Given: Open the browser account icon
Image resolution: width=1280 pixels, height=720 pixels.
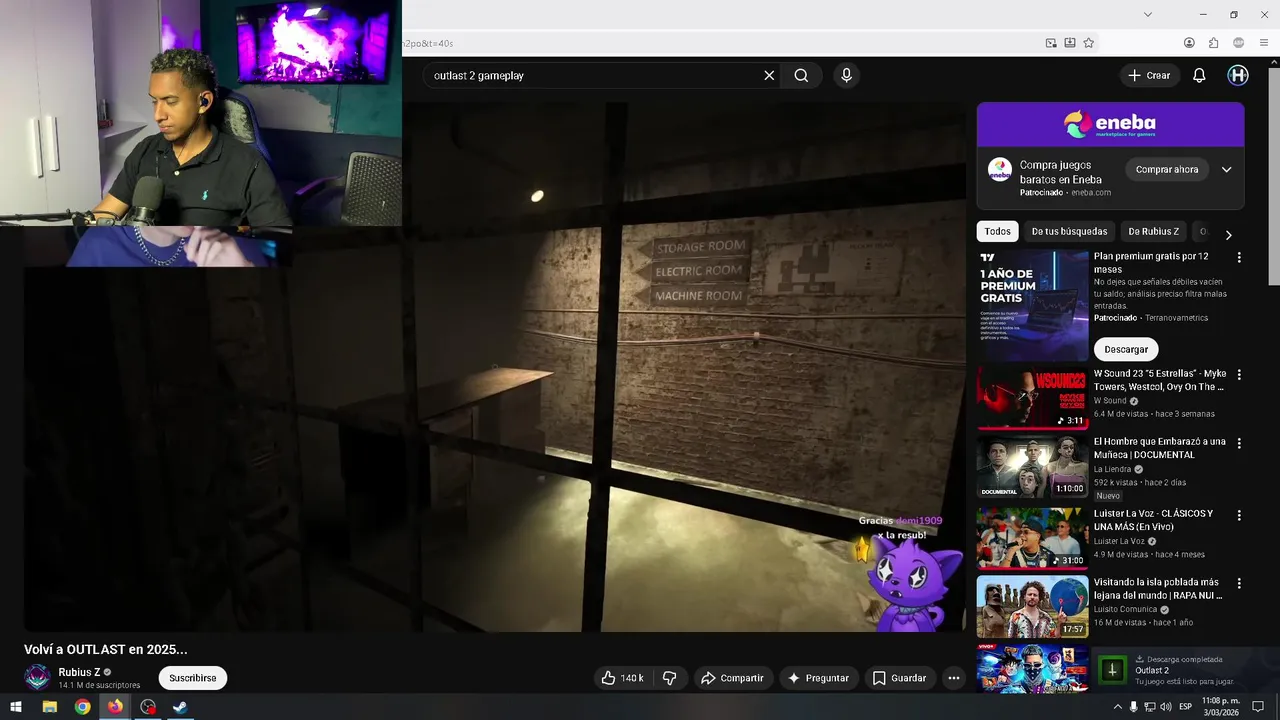Looking at the screenshot, I should pyautogui.click(x=1189, y=43).
